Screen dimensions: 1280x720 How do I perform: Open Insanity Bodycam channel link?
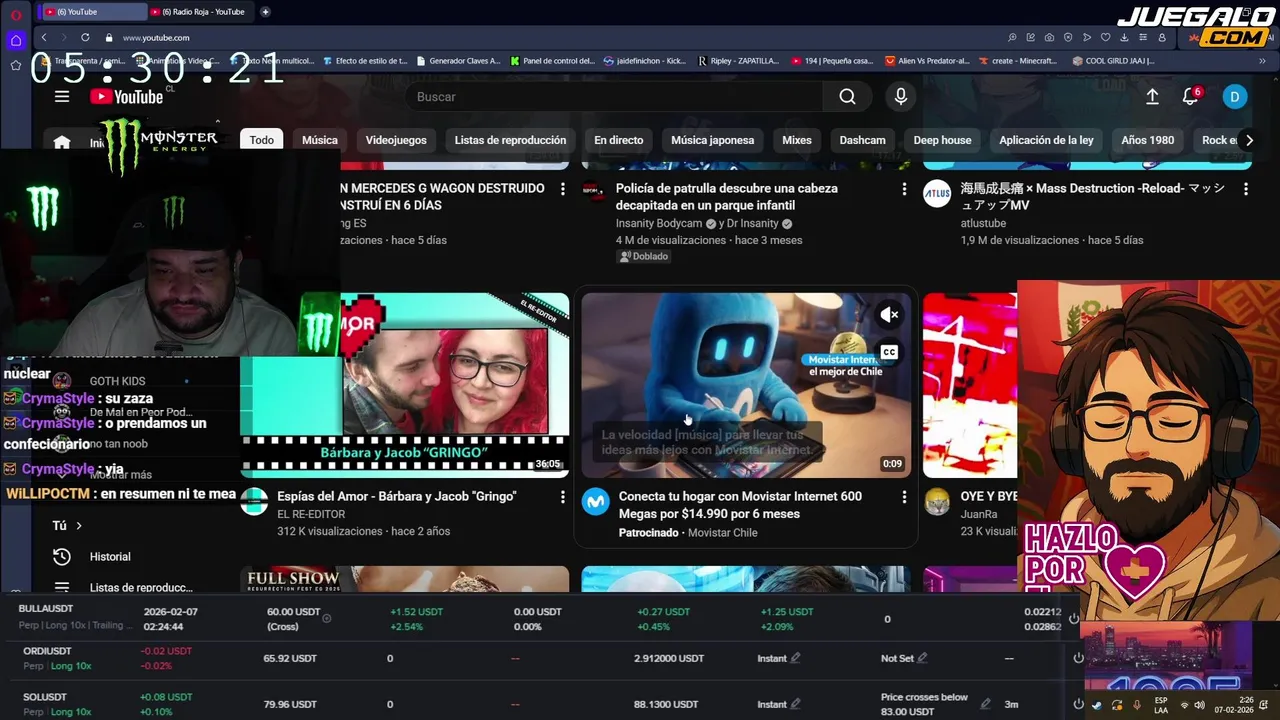(659, 224)
